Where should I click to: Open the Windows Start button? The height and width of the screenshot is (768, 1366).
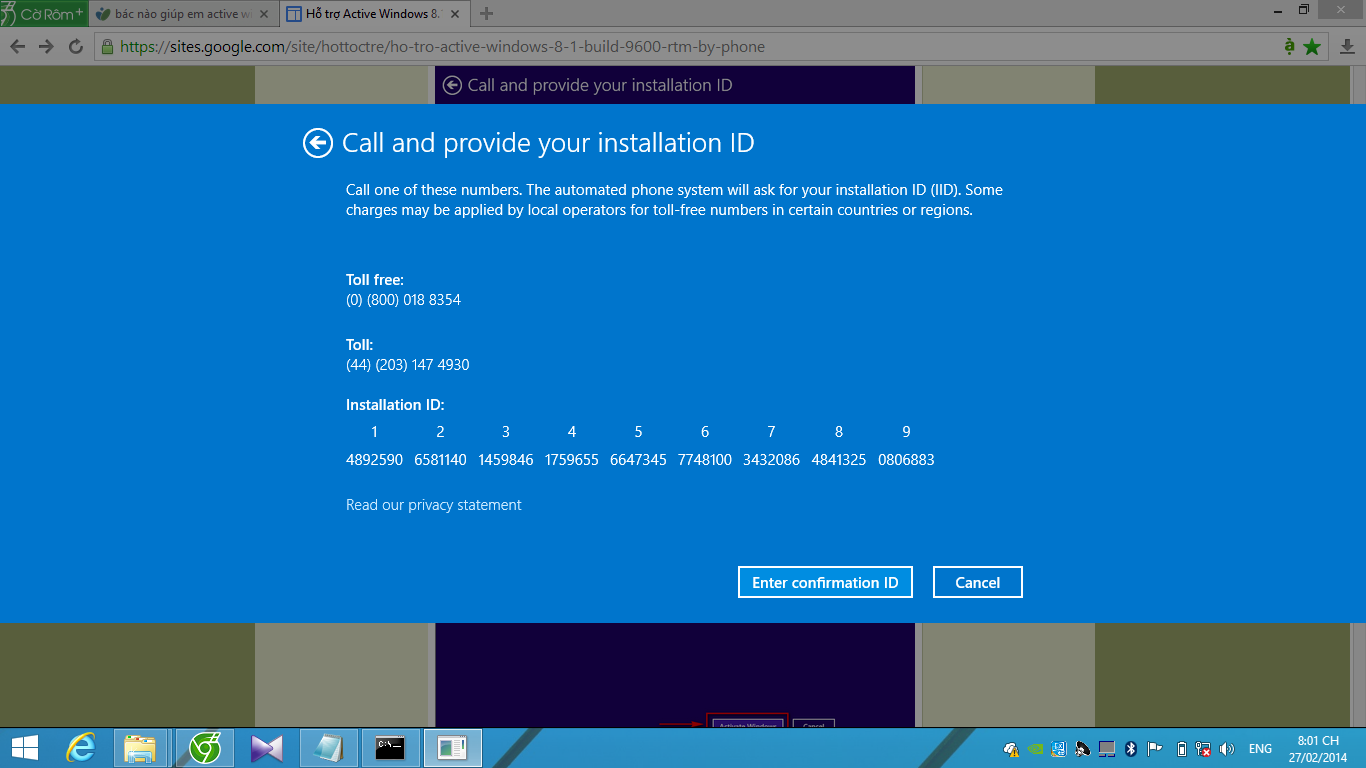click(24, 747)
